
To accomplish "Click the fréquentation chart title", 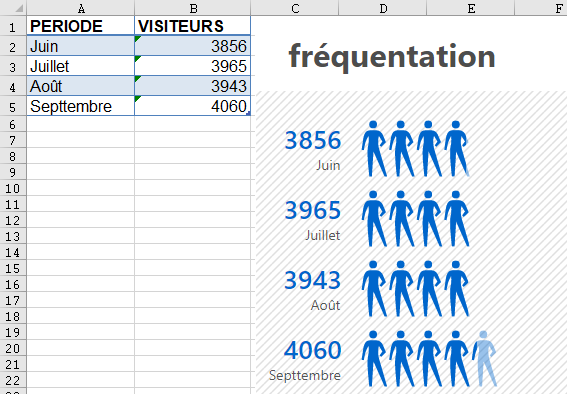I will [x=392, y=57].
